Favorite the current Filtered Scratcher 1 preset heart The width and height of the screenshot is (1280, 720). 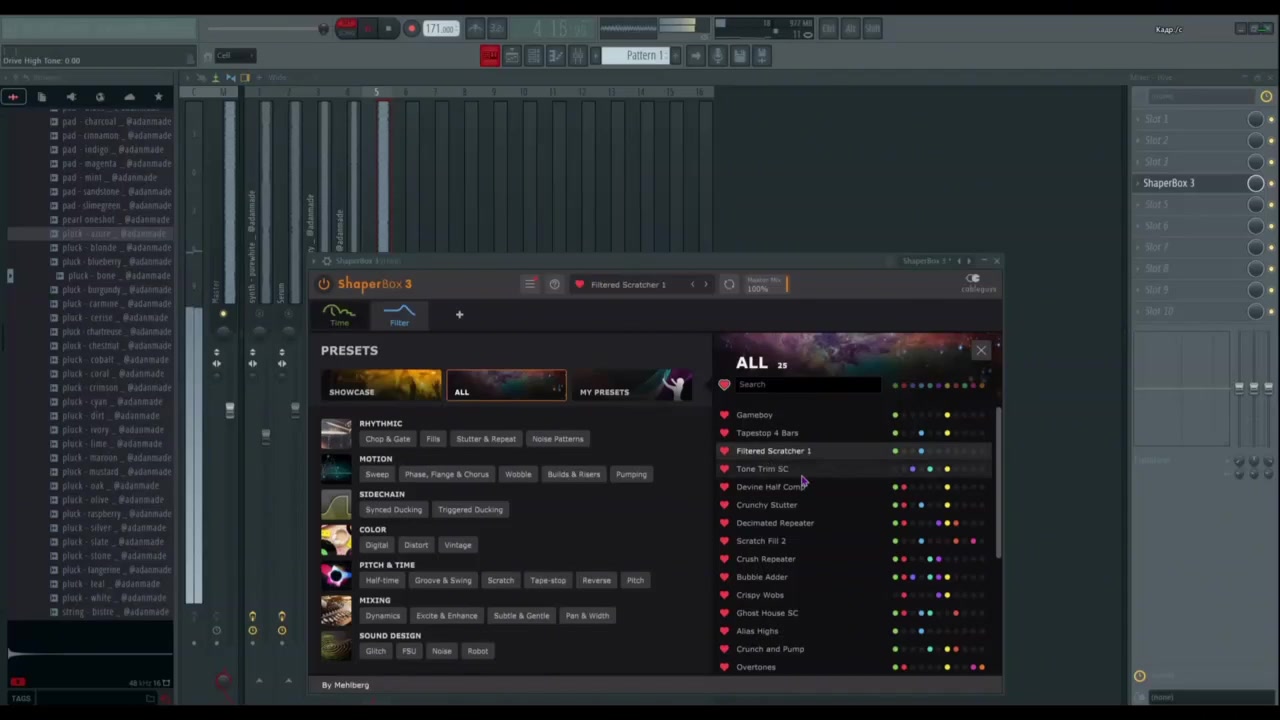tap(579, 284)
